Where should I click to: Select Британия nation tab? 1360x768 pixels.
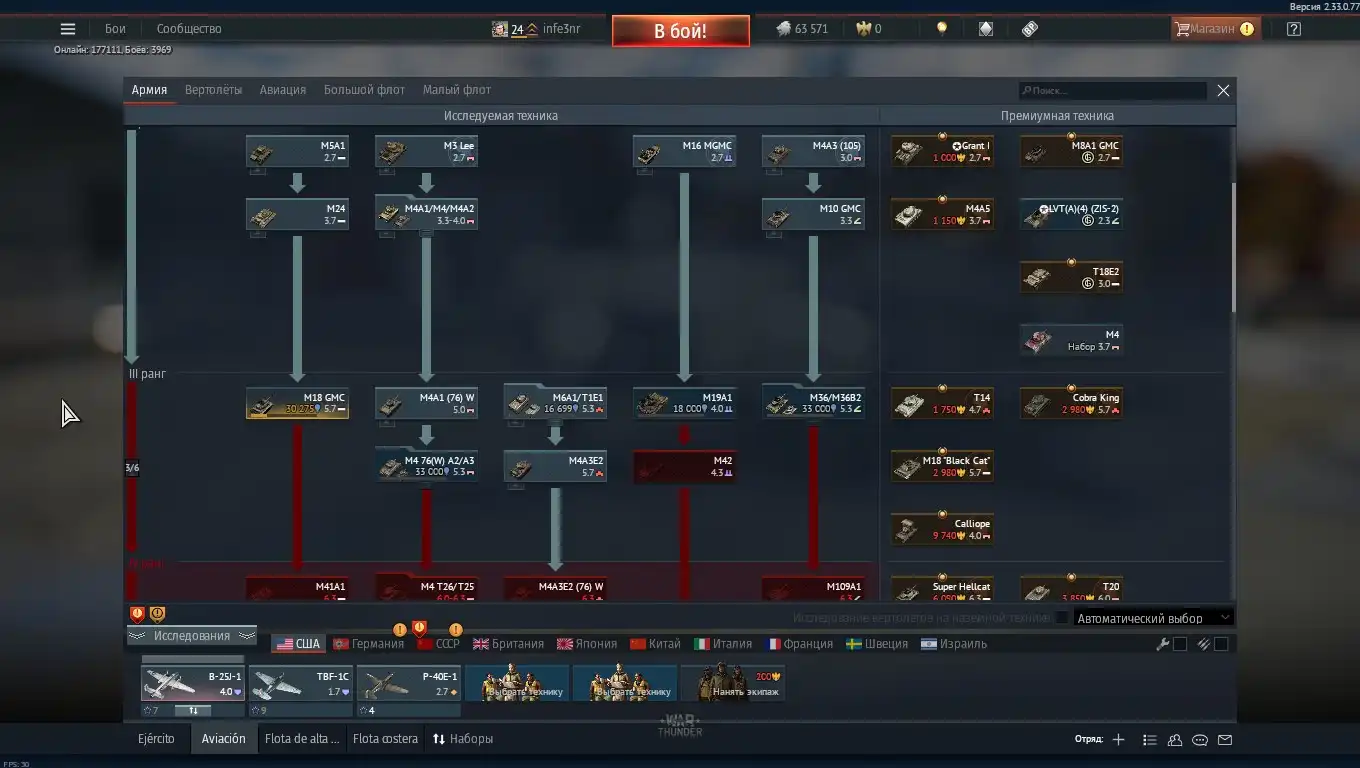tap(508, 644)
